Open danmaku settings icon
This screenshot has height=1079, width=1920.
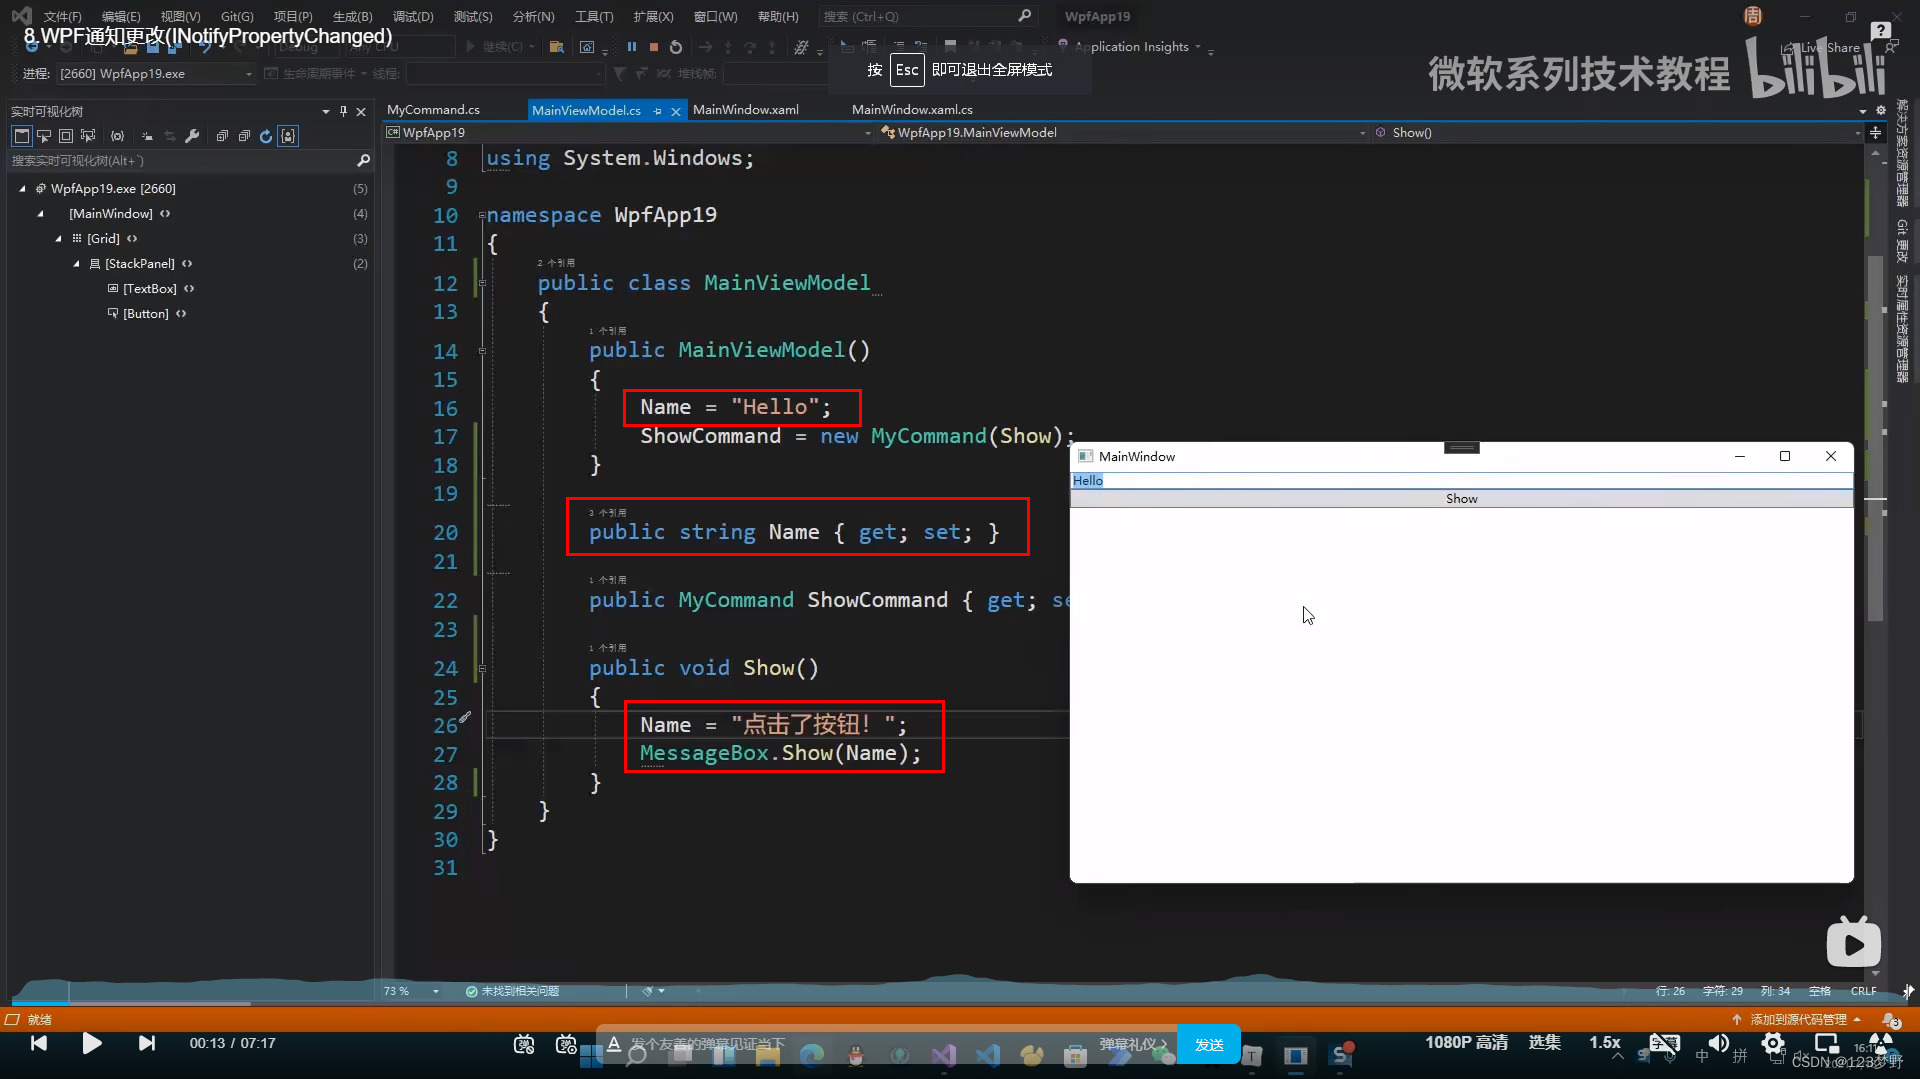click(566, 1044)
